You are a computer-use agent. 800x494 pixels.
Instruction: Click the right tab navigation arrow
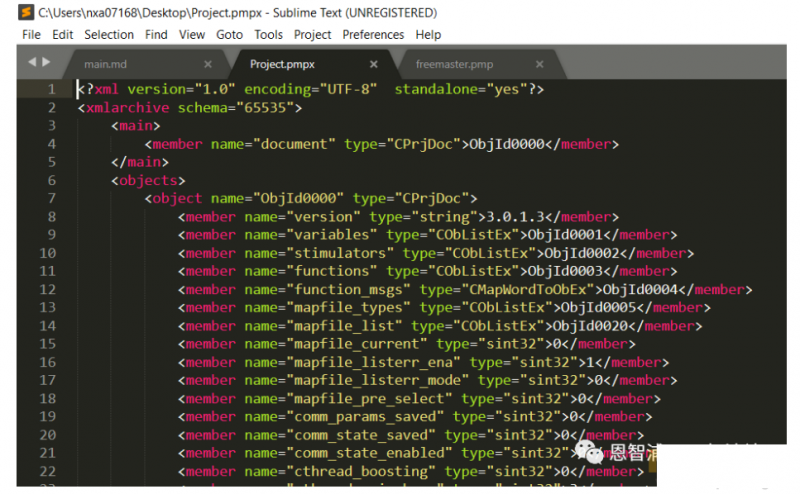(x=45, y=62)
